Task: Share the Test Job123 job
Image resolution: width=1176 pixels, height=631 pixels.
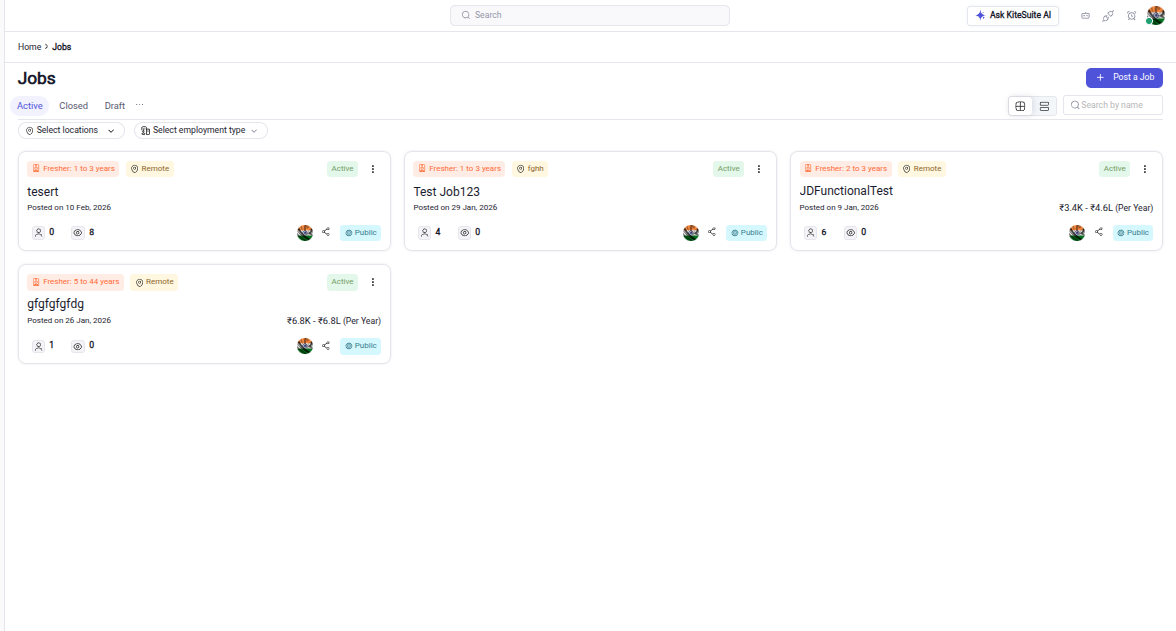Action: tap(712, 232)
